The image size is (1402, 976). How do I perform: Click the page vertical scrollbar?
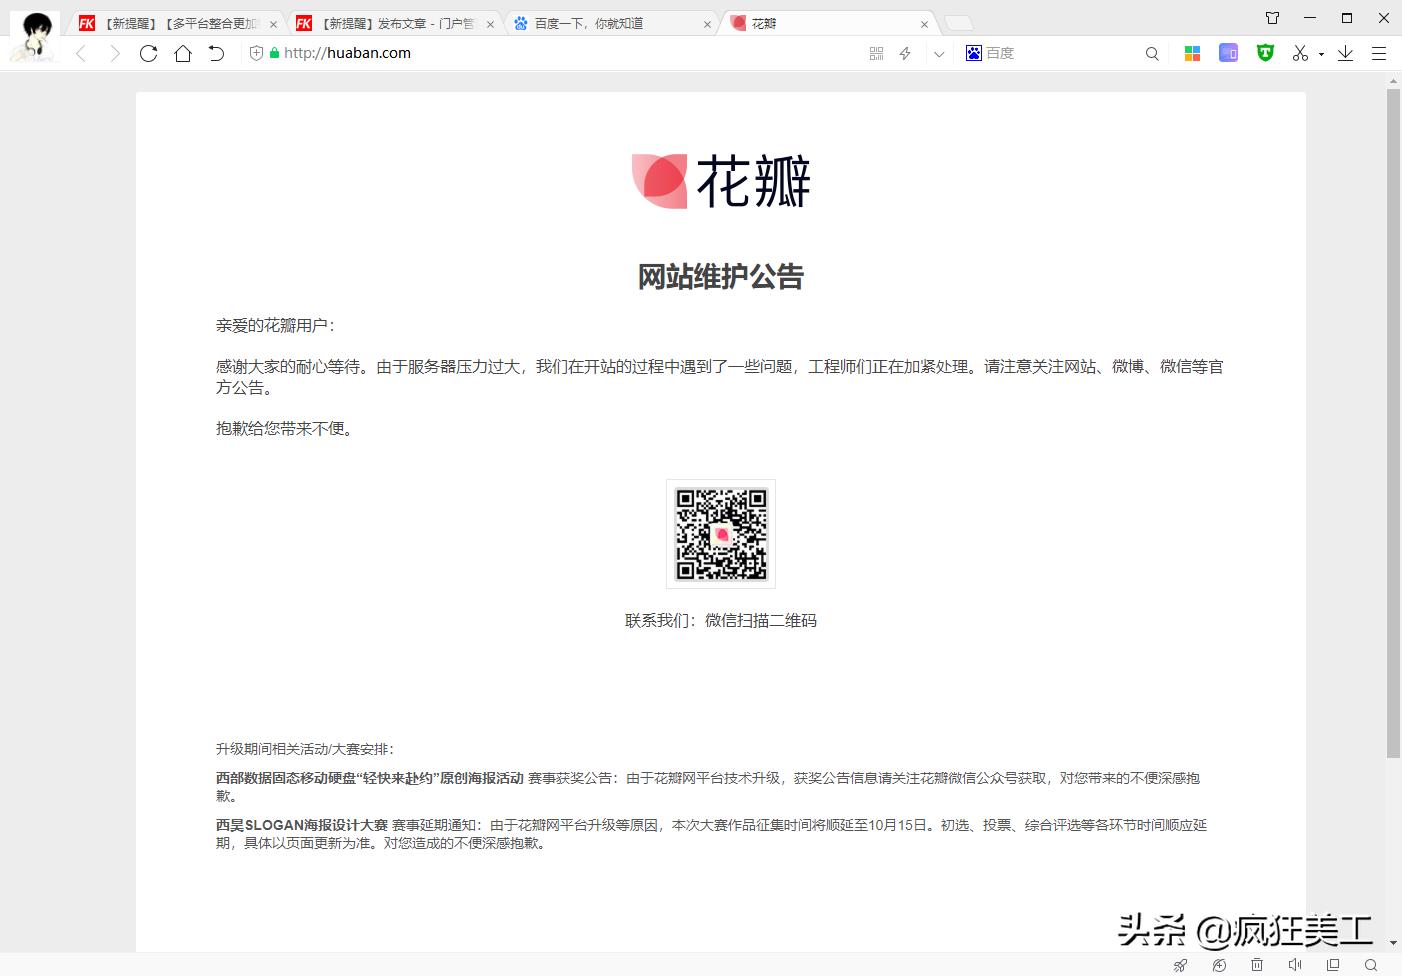[x=1393, y=420]
